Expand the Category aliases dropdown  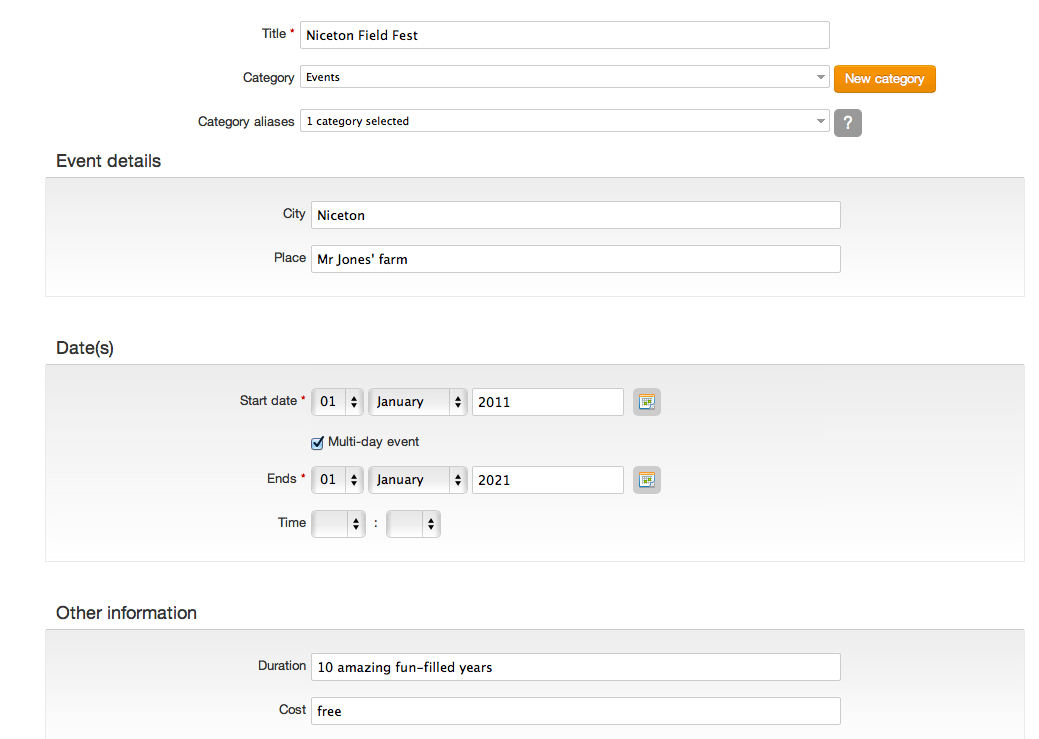pyautogui.click(x=564, y=121)
